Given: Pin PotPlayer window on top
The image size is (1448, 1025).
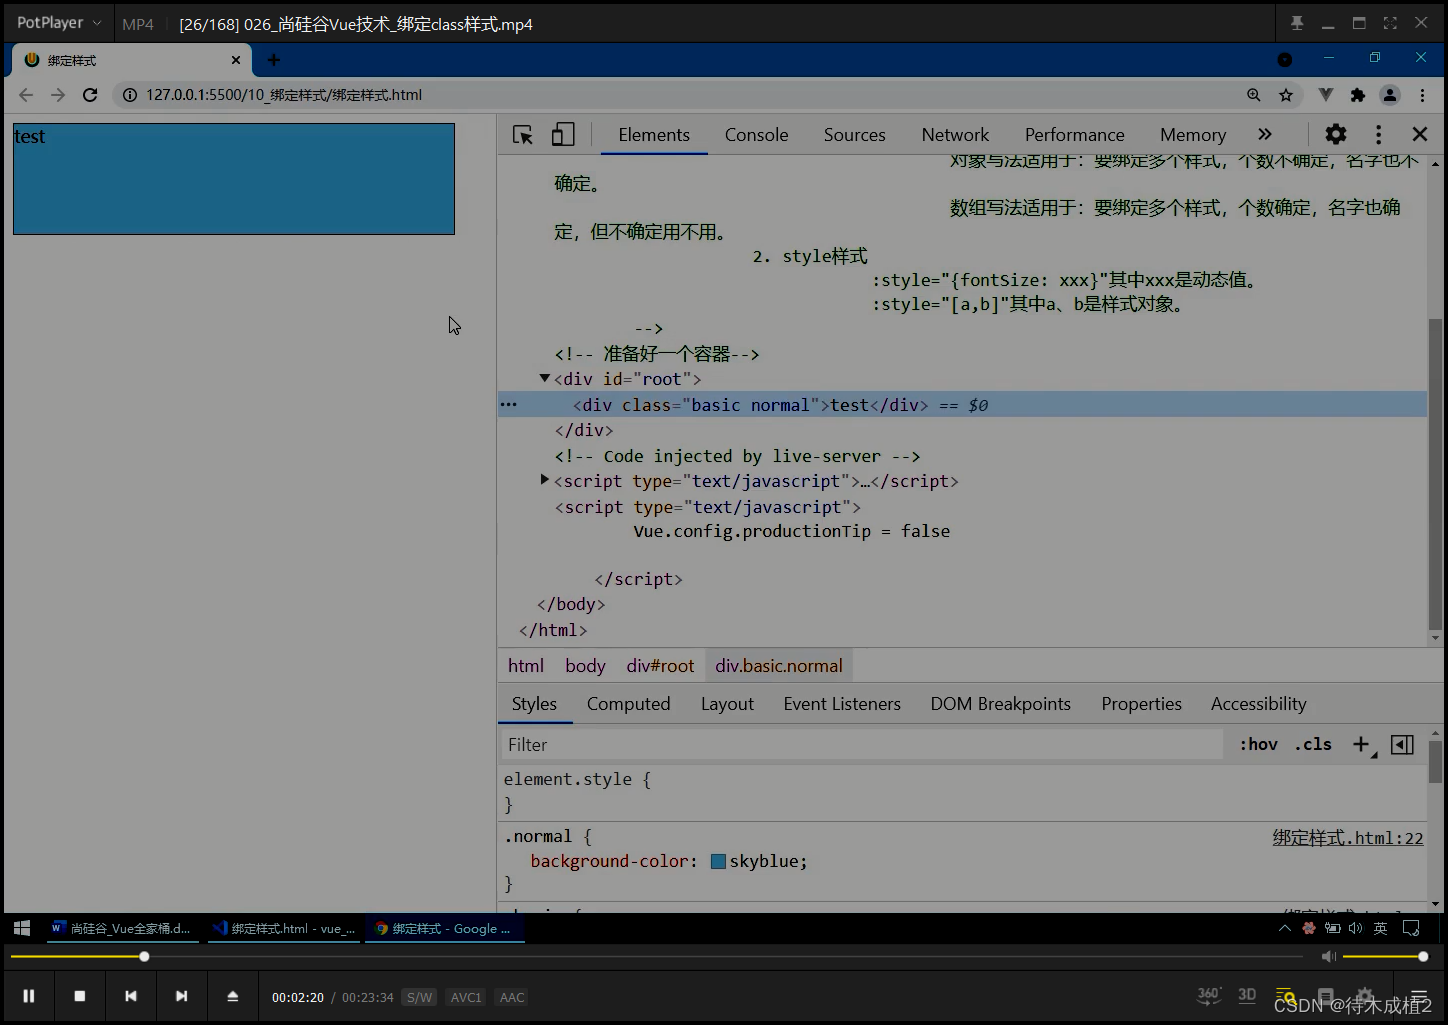Looking at the screenshot, I should (1297, 23).
